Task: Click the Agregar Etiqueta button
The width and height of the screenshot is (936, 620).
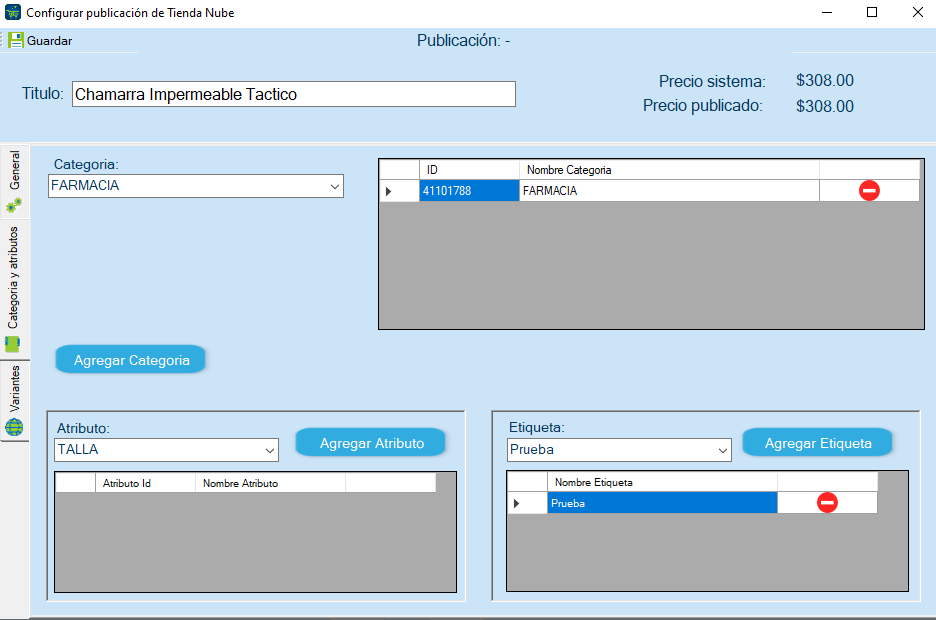Action: pos(817,443)
